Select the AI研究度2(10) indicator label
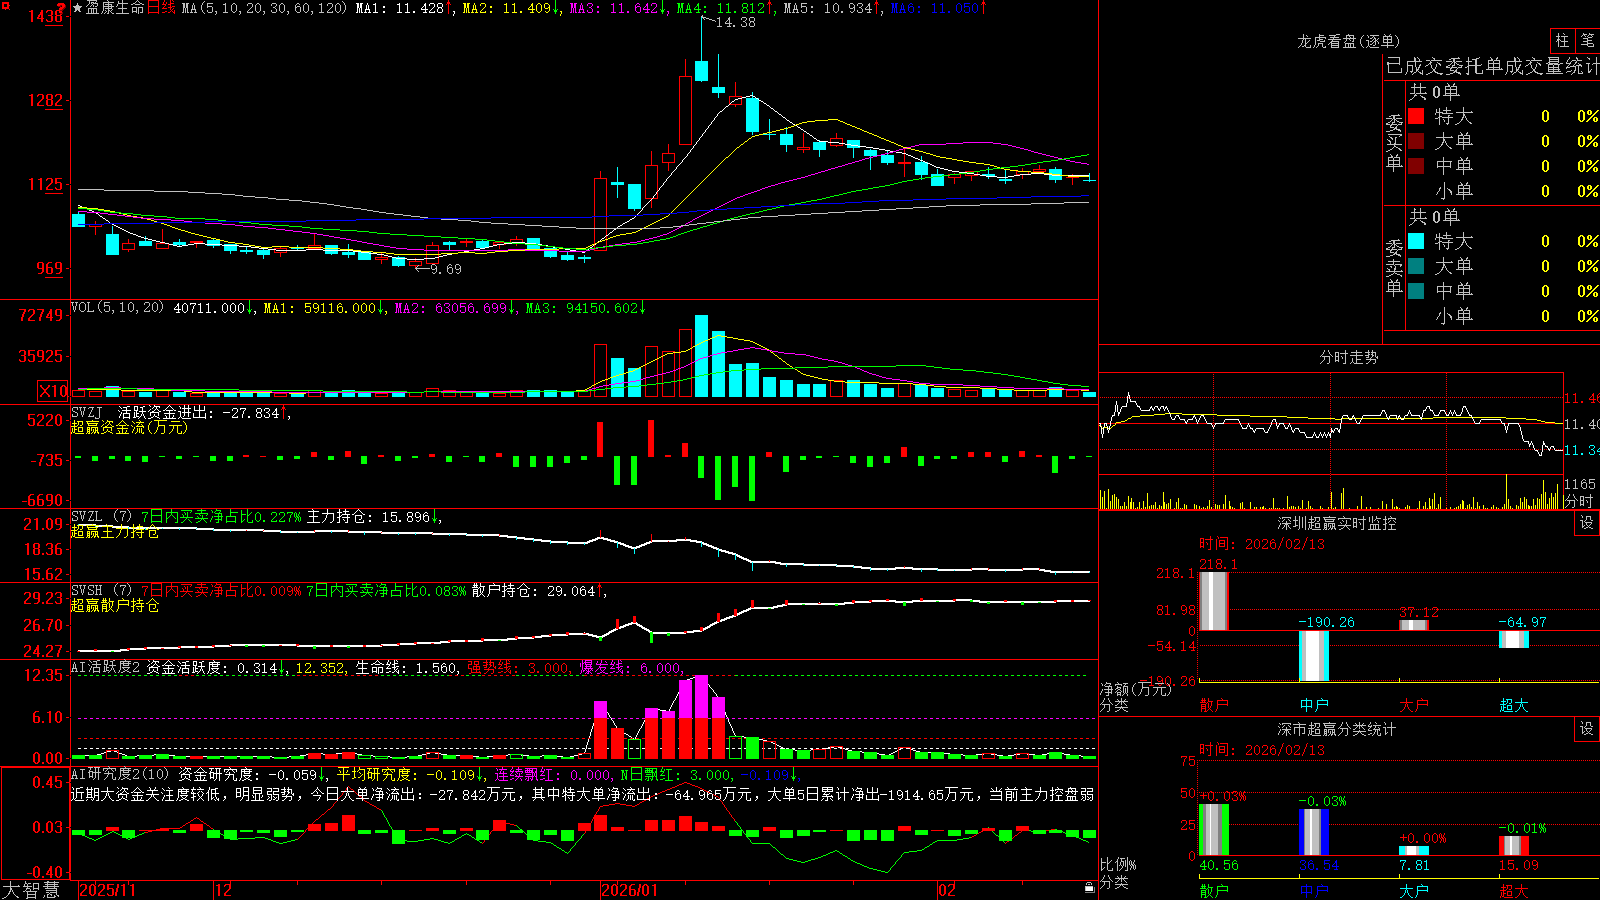Screen dimensions: 1600x900 coord(120,774)
